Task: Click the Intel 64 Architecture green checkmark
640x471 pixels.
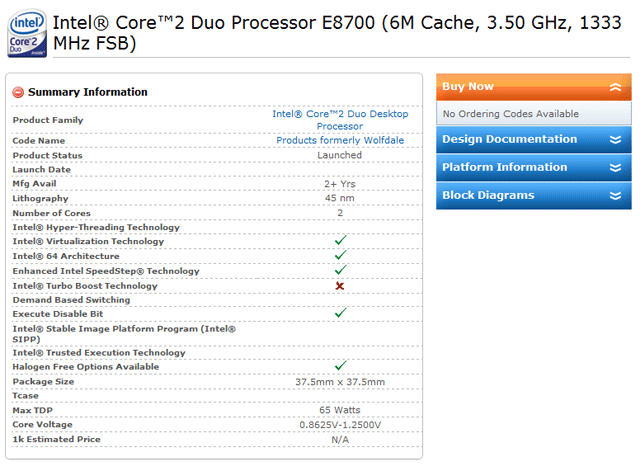Action: (x=340, y=255)
